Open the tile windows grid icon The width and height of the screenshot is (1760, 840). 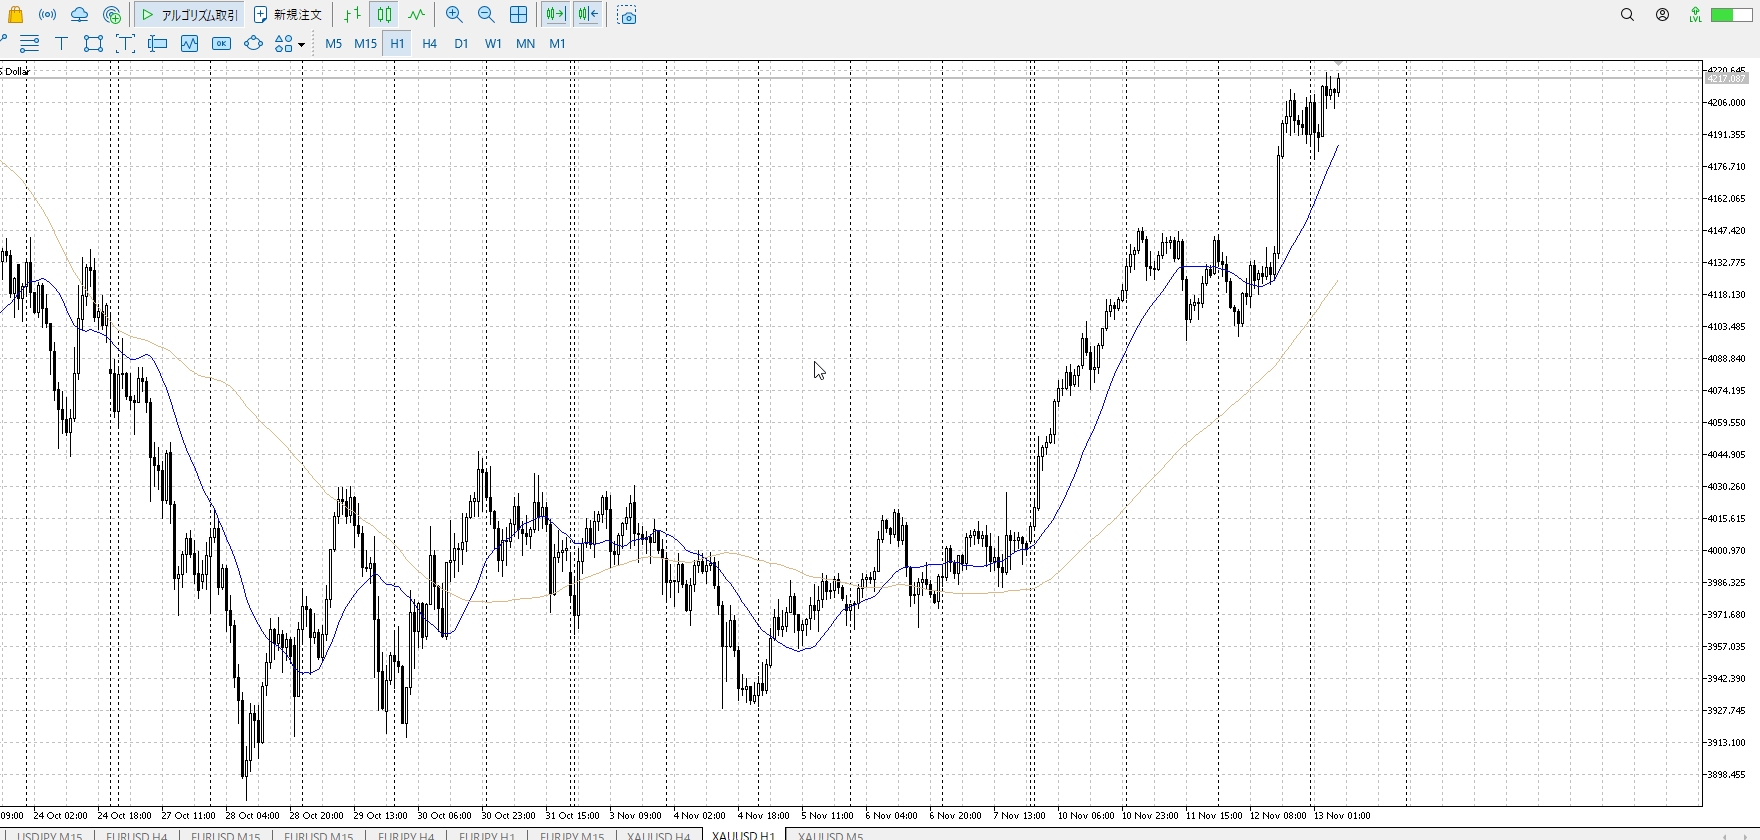pyautogui.click(x=518, y=15)
